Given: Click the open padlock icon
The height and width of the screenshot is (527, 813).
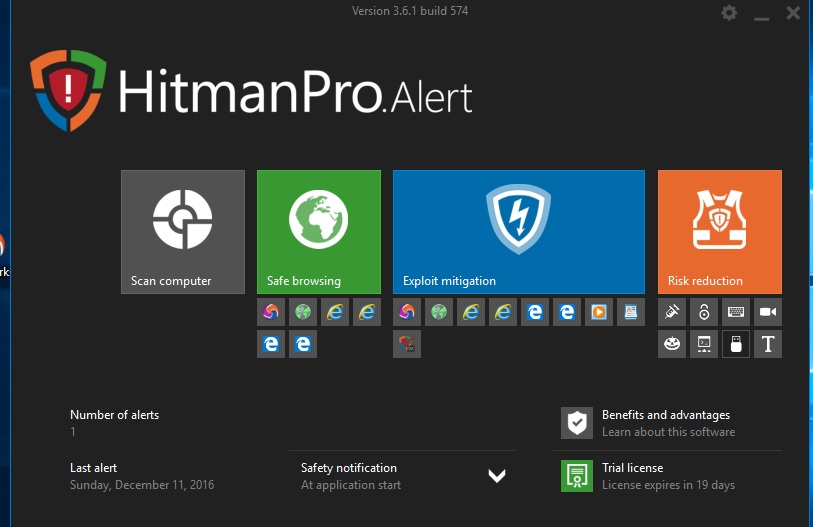Looking at the screenshot, I should (x=704, y=312).
